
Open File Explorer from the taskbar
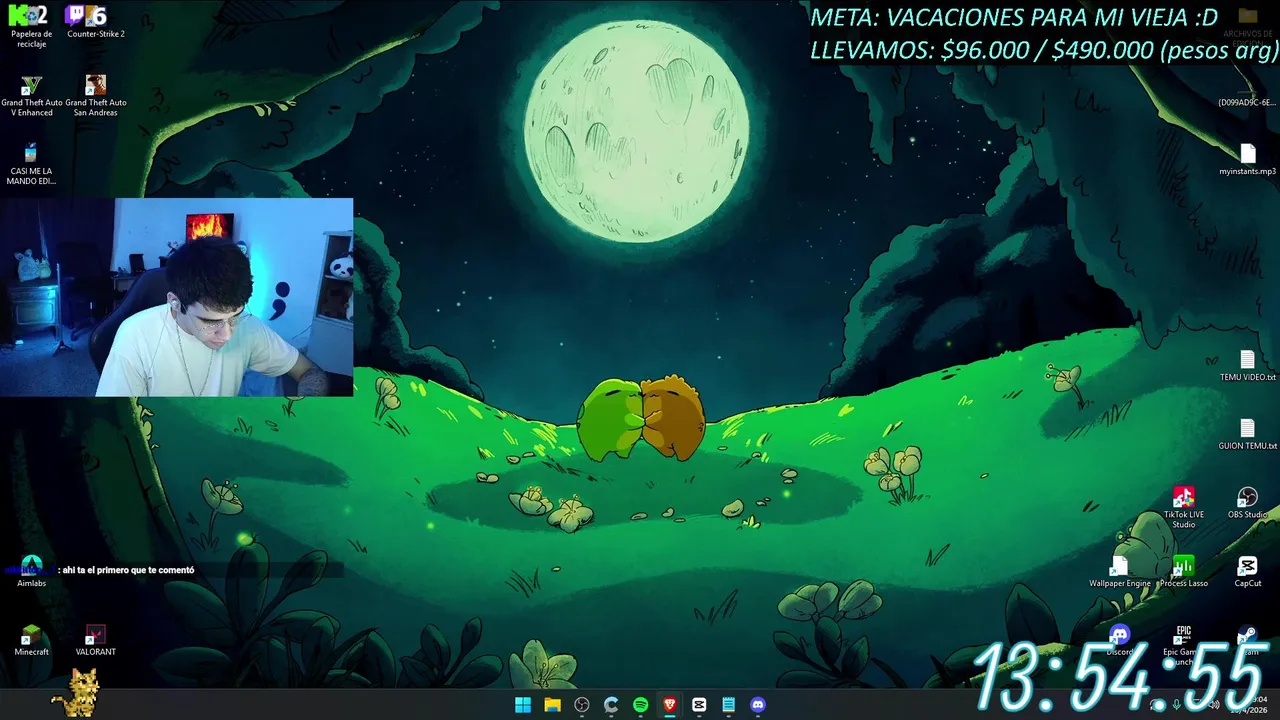tap(552, 705)
